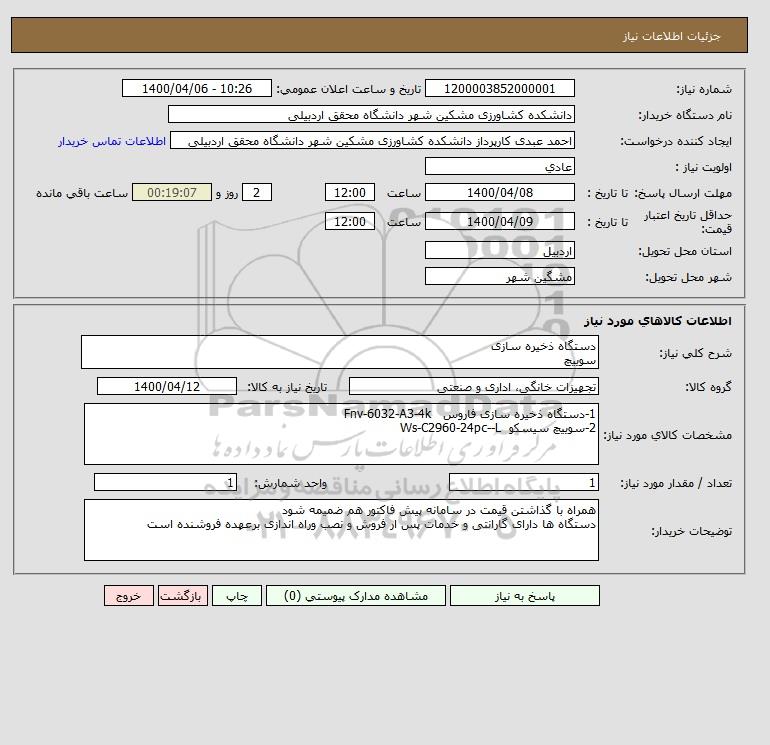Click the announcement date field 1400/04/06 - 10:26
Viewport: 770px width, 745px height.
tap(196, 88)
